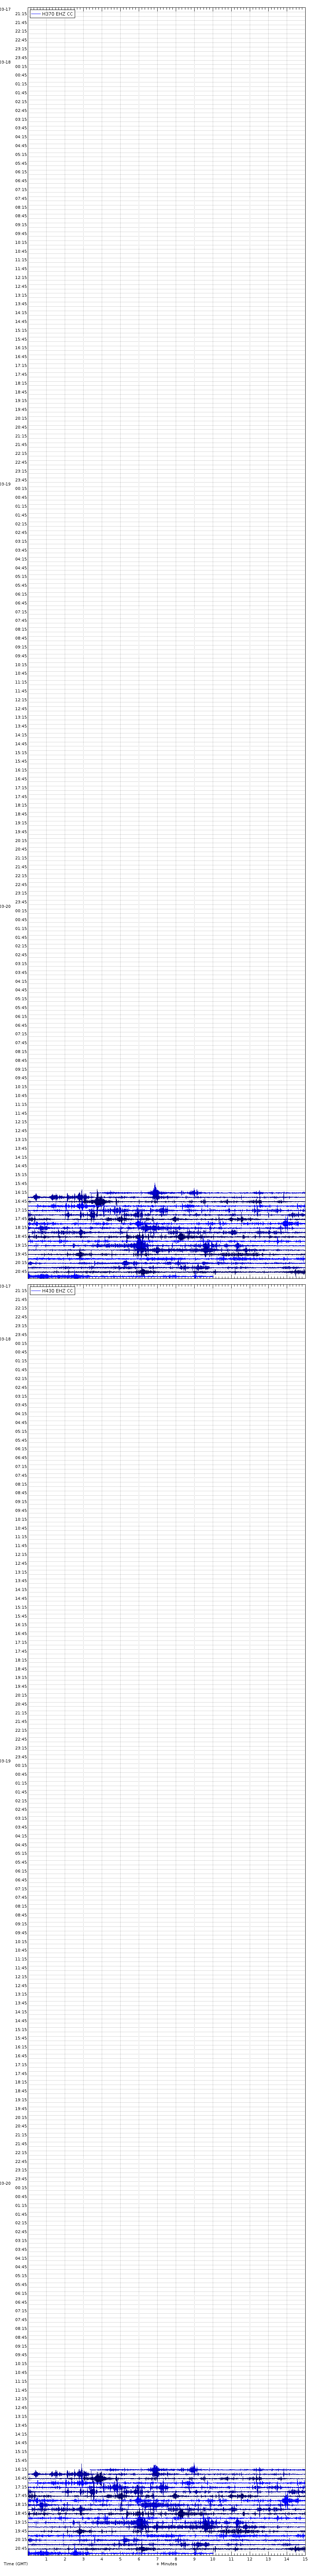Select the 09-20 date label in H37D plot
Image resolution: width=333 pixels, height=2576 pixels.
tap(5, 906)
